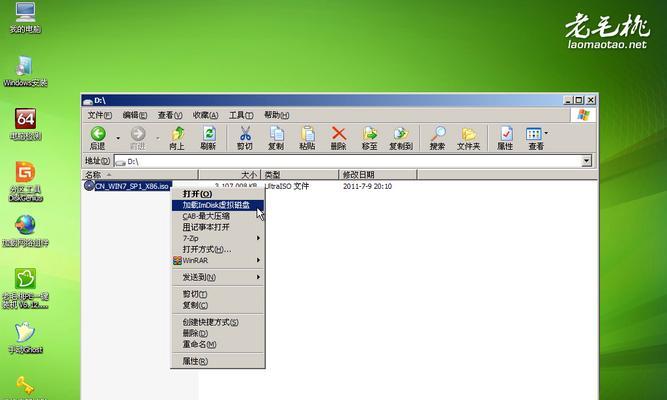Click the red Delete (删除) icon
Viewport: 667px width, 400px height.
(x=339, y=134)
